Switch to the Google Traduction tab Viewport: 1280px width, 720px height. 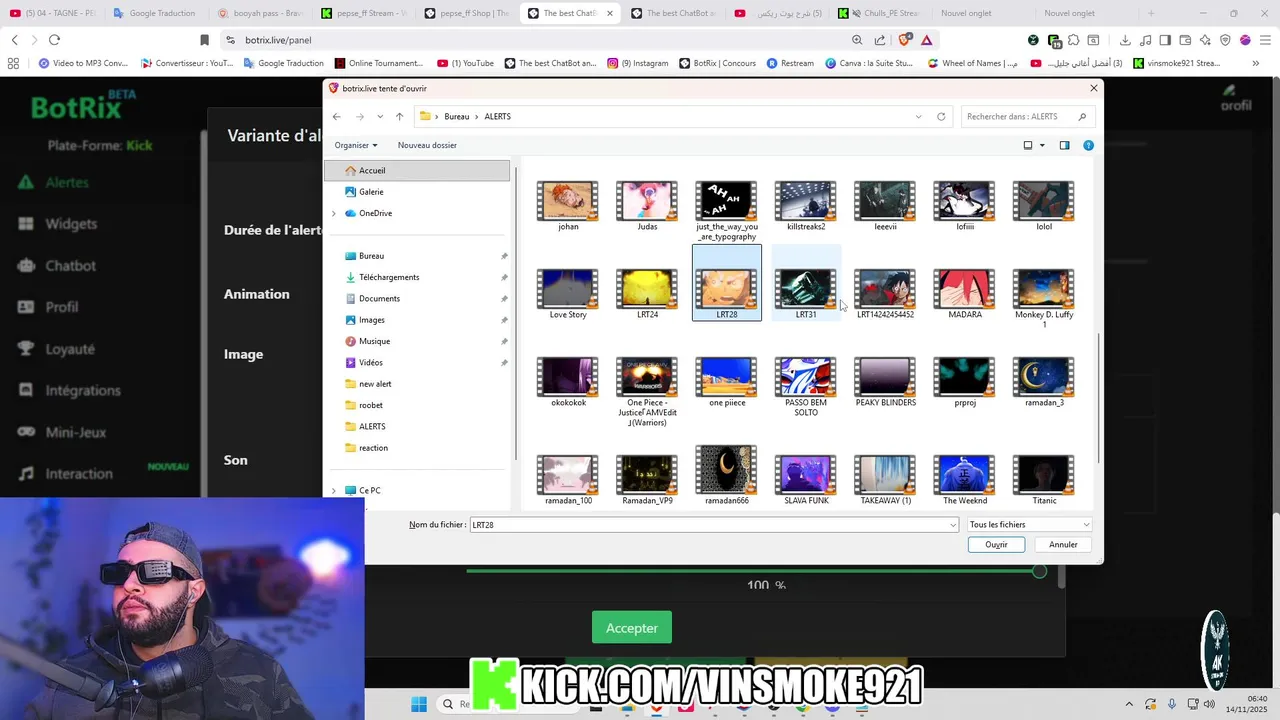(155, 13)
